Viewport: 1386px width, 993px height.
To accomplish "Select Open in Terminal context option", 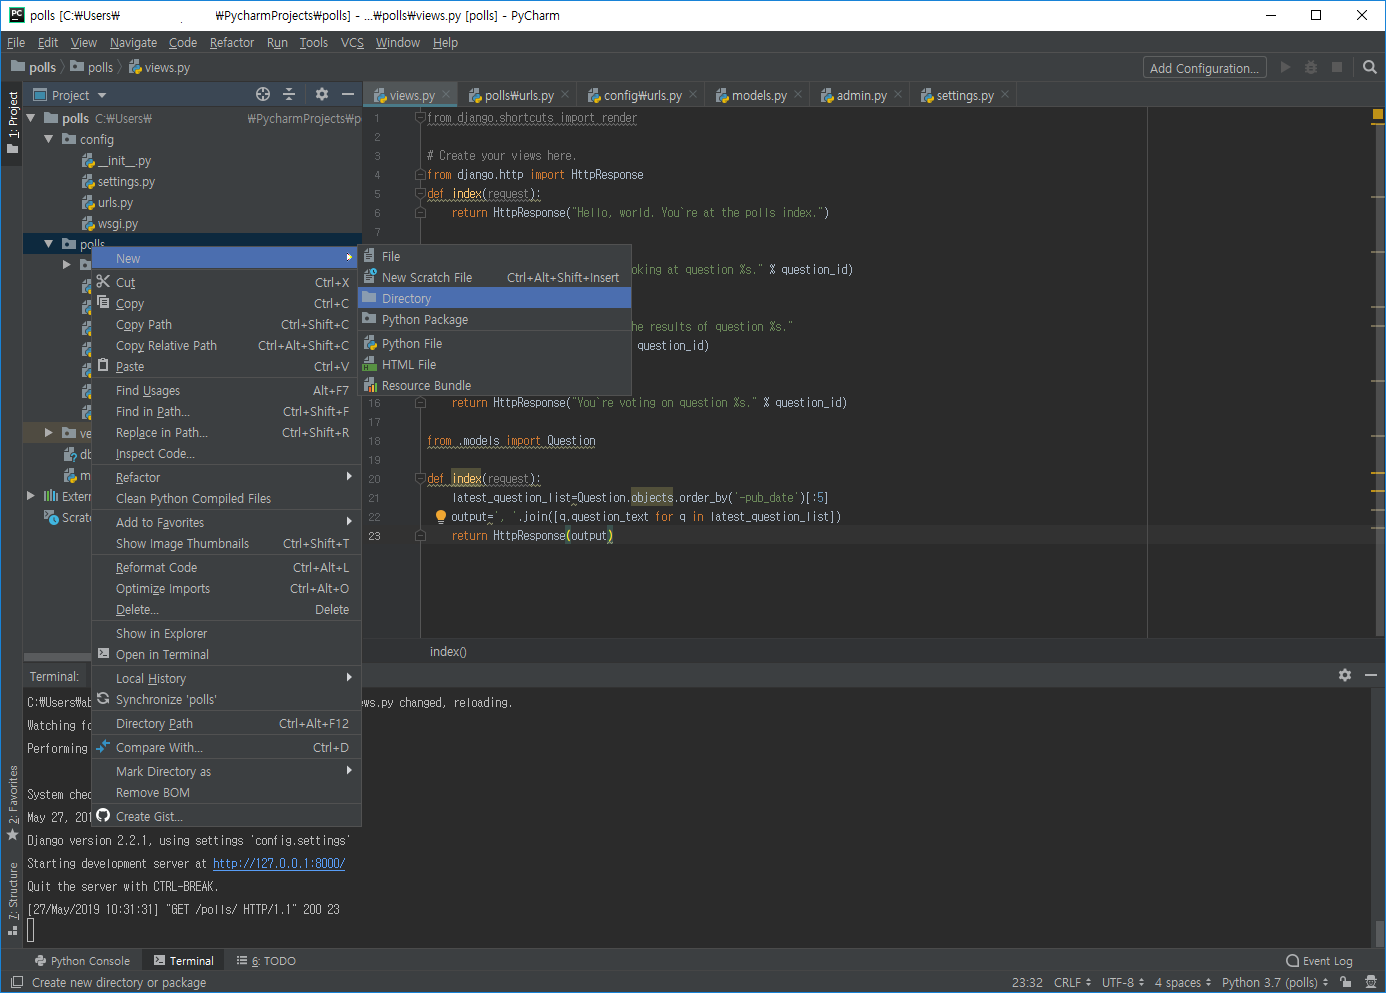I will pyautogui.click(x=226, y=654).
